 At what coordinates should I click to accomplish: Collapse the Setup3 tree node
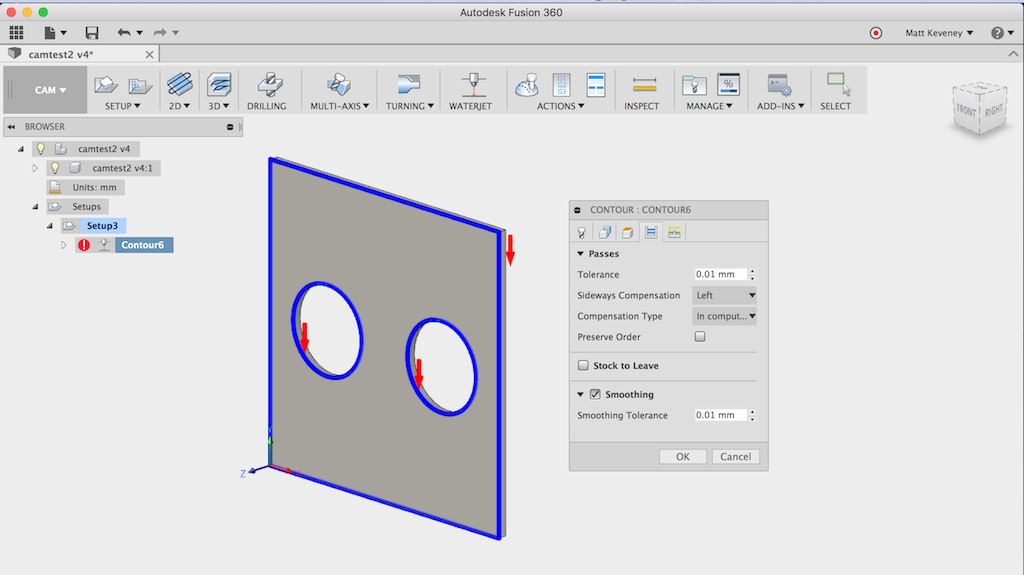50,225
